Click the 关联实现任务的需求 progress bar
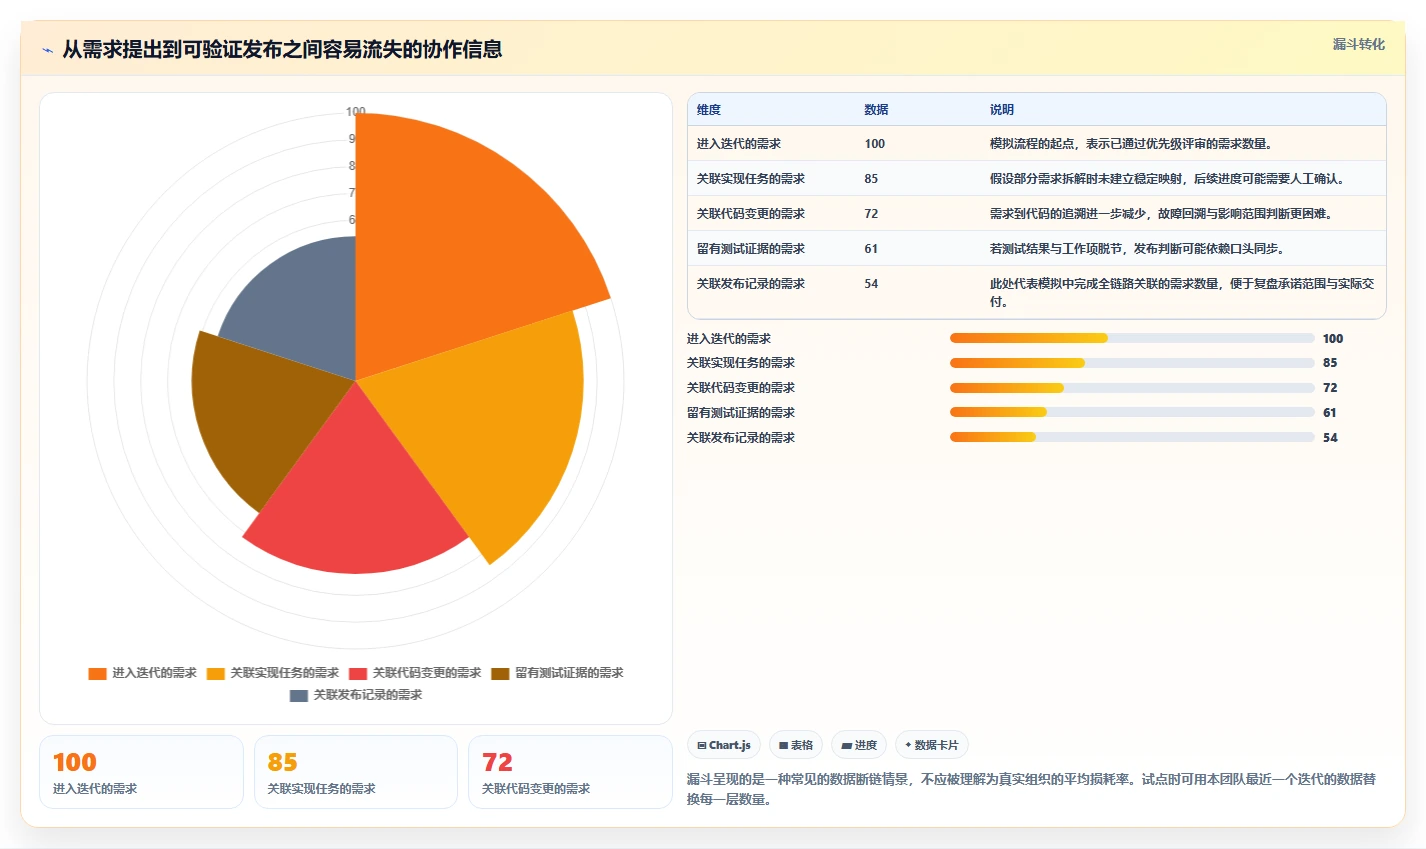 tap(1132, 363)
